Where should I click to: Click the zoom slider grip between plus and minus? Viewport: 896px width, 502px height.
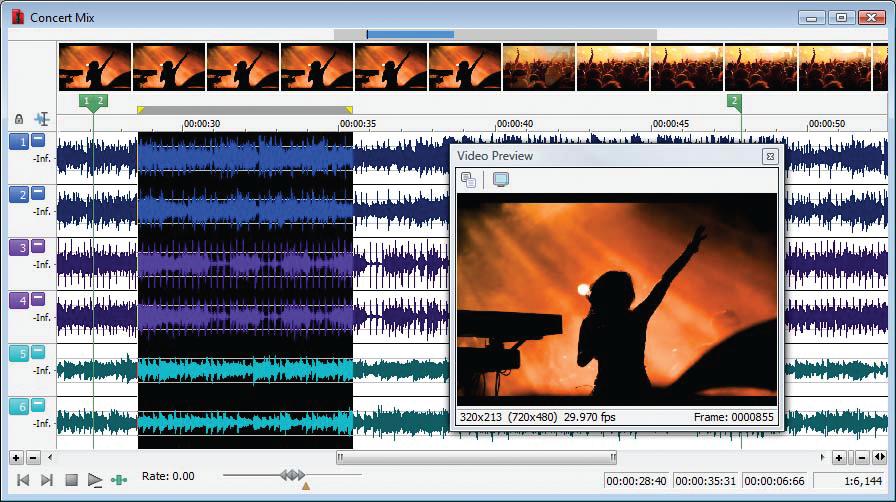tap(851, 457)
